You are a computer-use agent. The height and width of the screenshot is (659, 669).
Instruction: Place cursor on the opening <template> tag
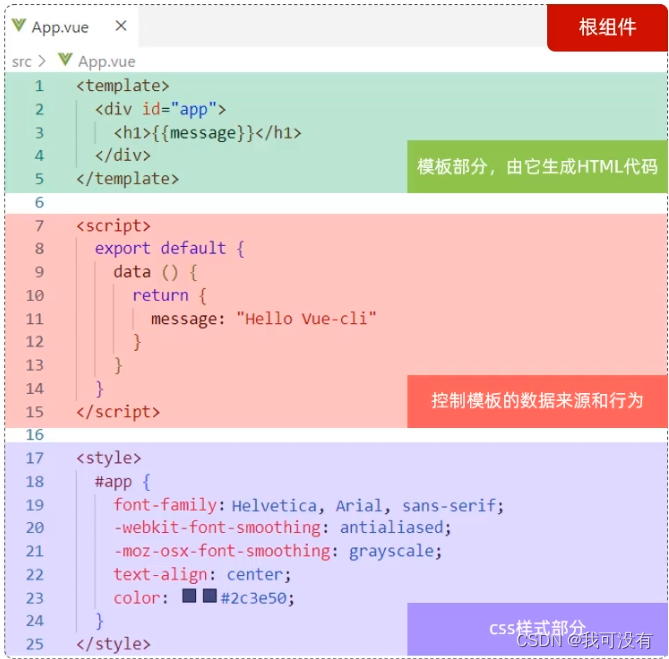pyautogui.click(x=123, y=86)
